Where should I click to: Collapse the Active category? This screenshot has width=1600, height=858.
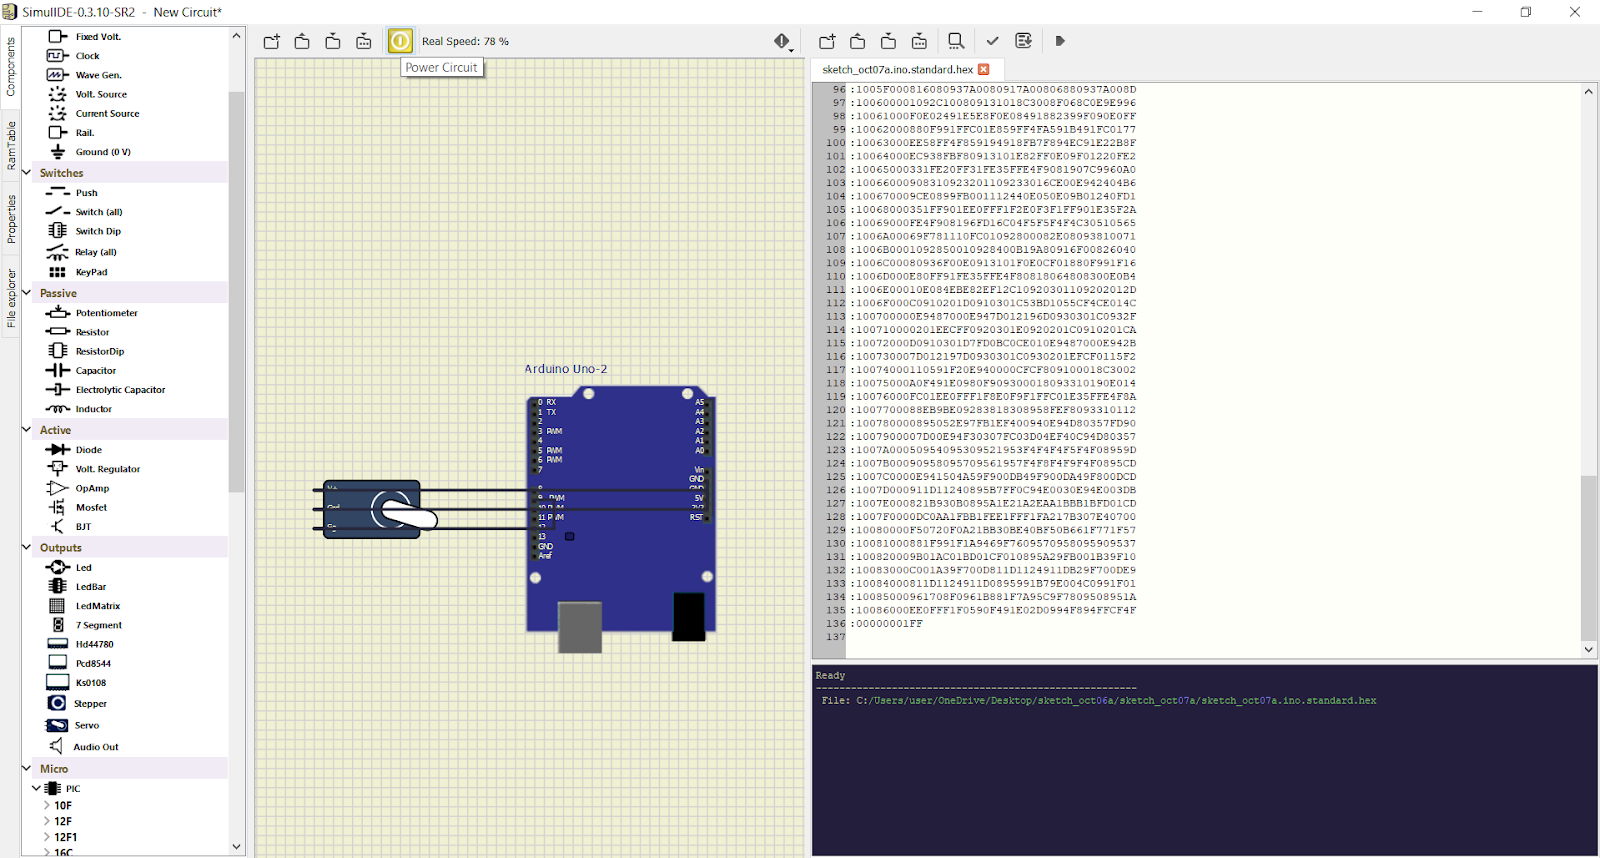click(27, 430)
